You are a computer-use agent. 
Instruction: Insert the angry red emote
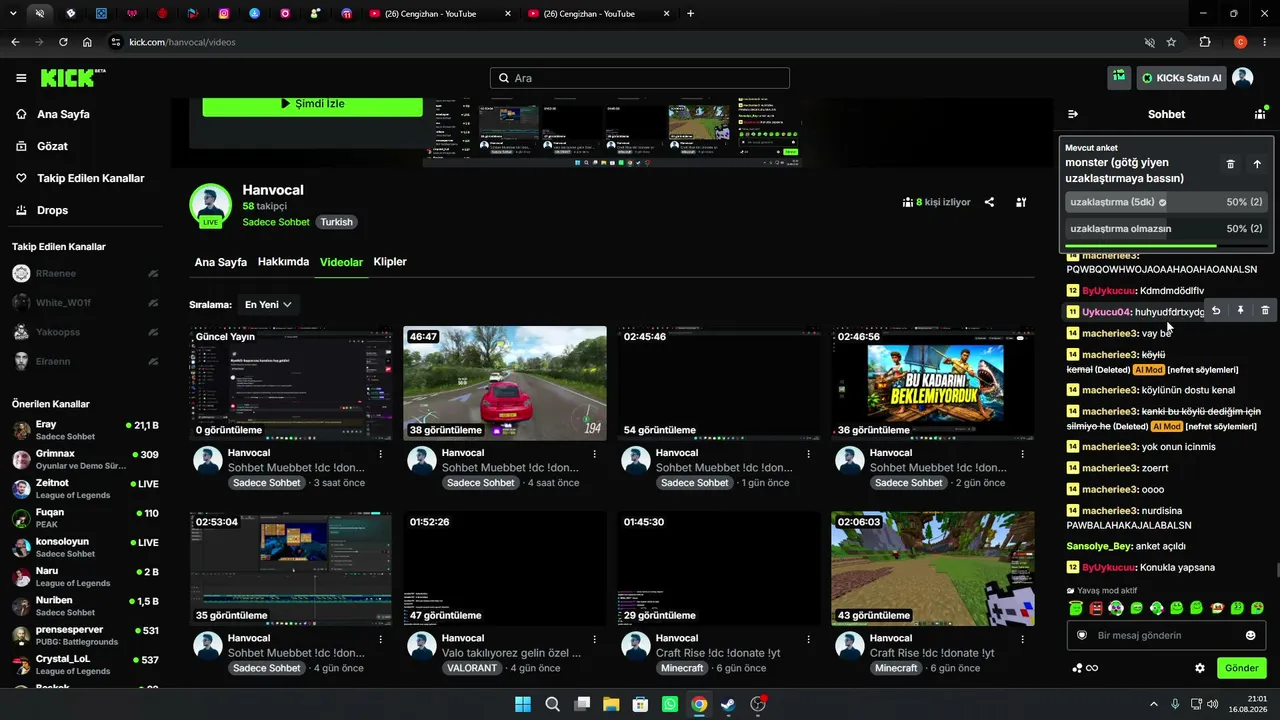click(1096, 608)
